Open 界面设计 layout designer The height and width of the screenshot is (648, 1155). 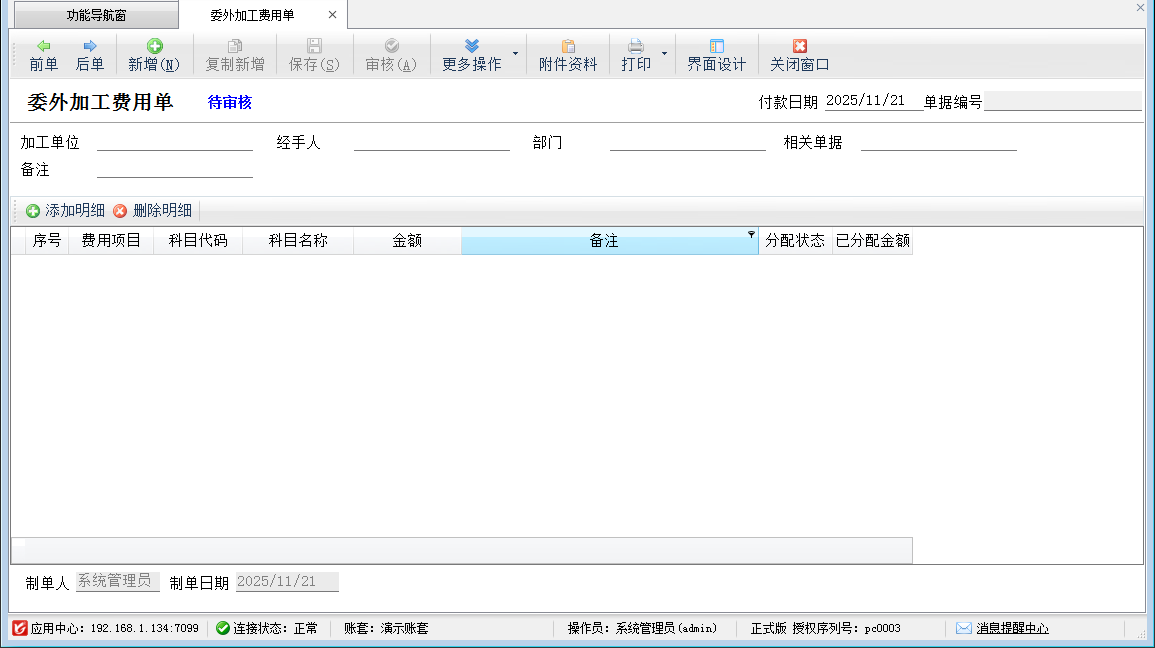coord(716,55)
